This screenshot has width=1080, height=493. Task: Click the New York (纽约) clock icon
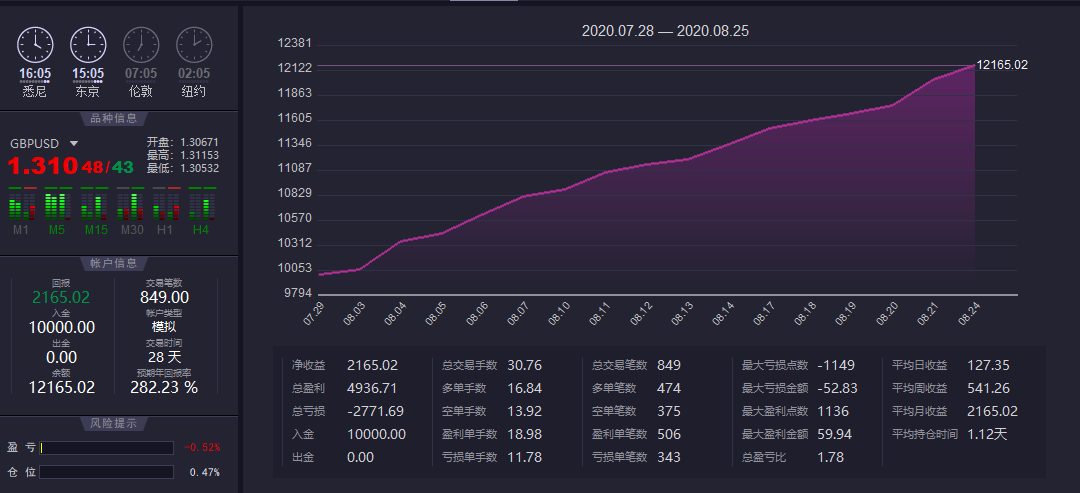[194, 44]
